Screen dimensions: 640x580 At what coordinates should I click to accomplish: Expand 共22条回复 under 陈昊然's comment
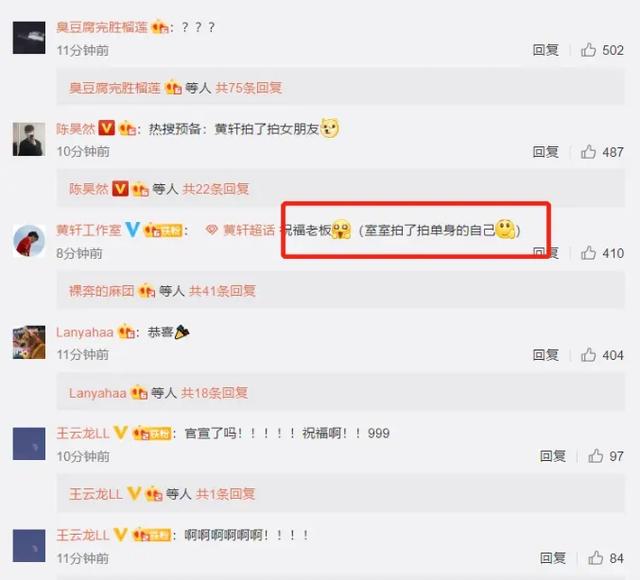coord(216,189)
